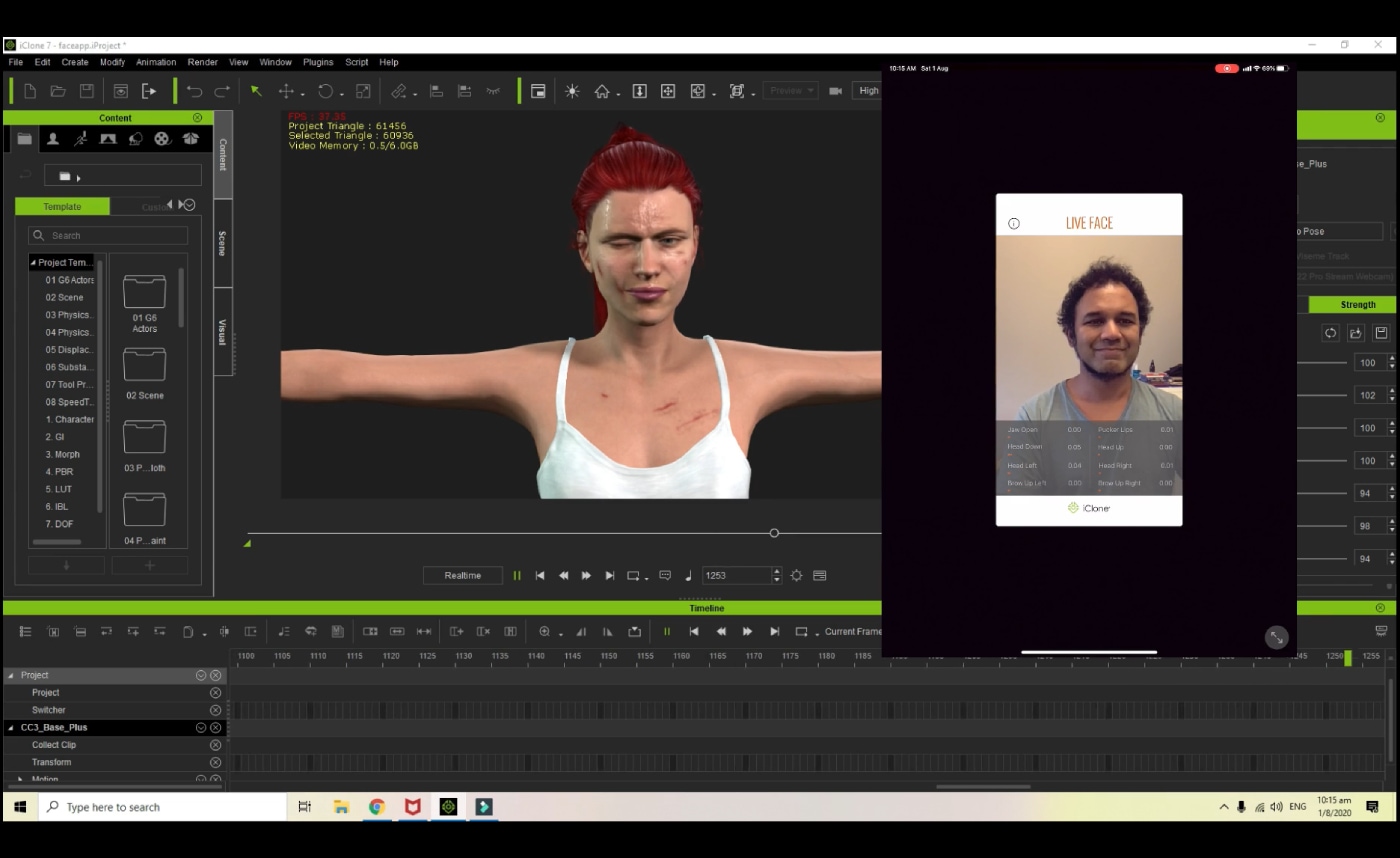
Task: Open the Actor category in Content panel
Action: pos(53,139)
